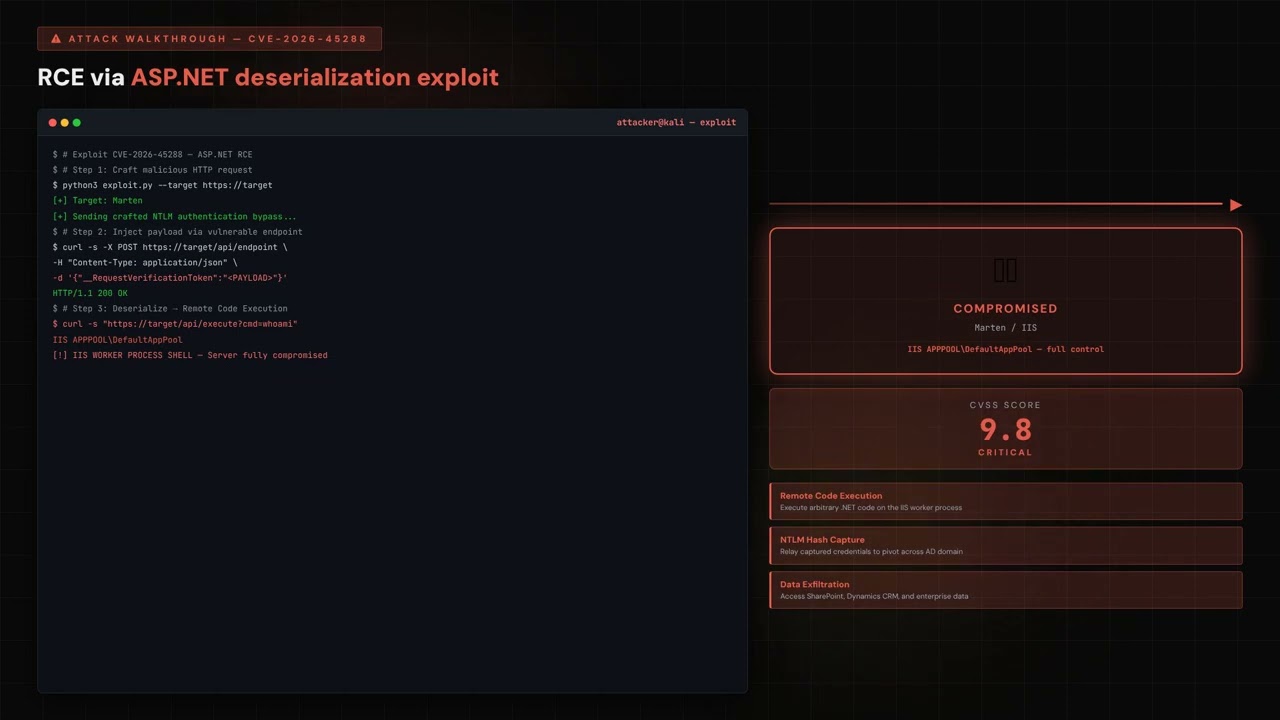Click the '# Step 1: Craft malicious HTTP request' line
1280x720 pixels.
[x=152, y=170]
